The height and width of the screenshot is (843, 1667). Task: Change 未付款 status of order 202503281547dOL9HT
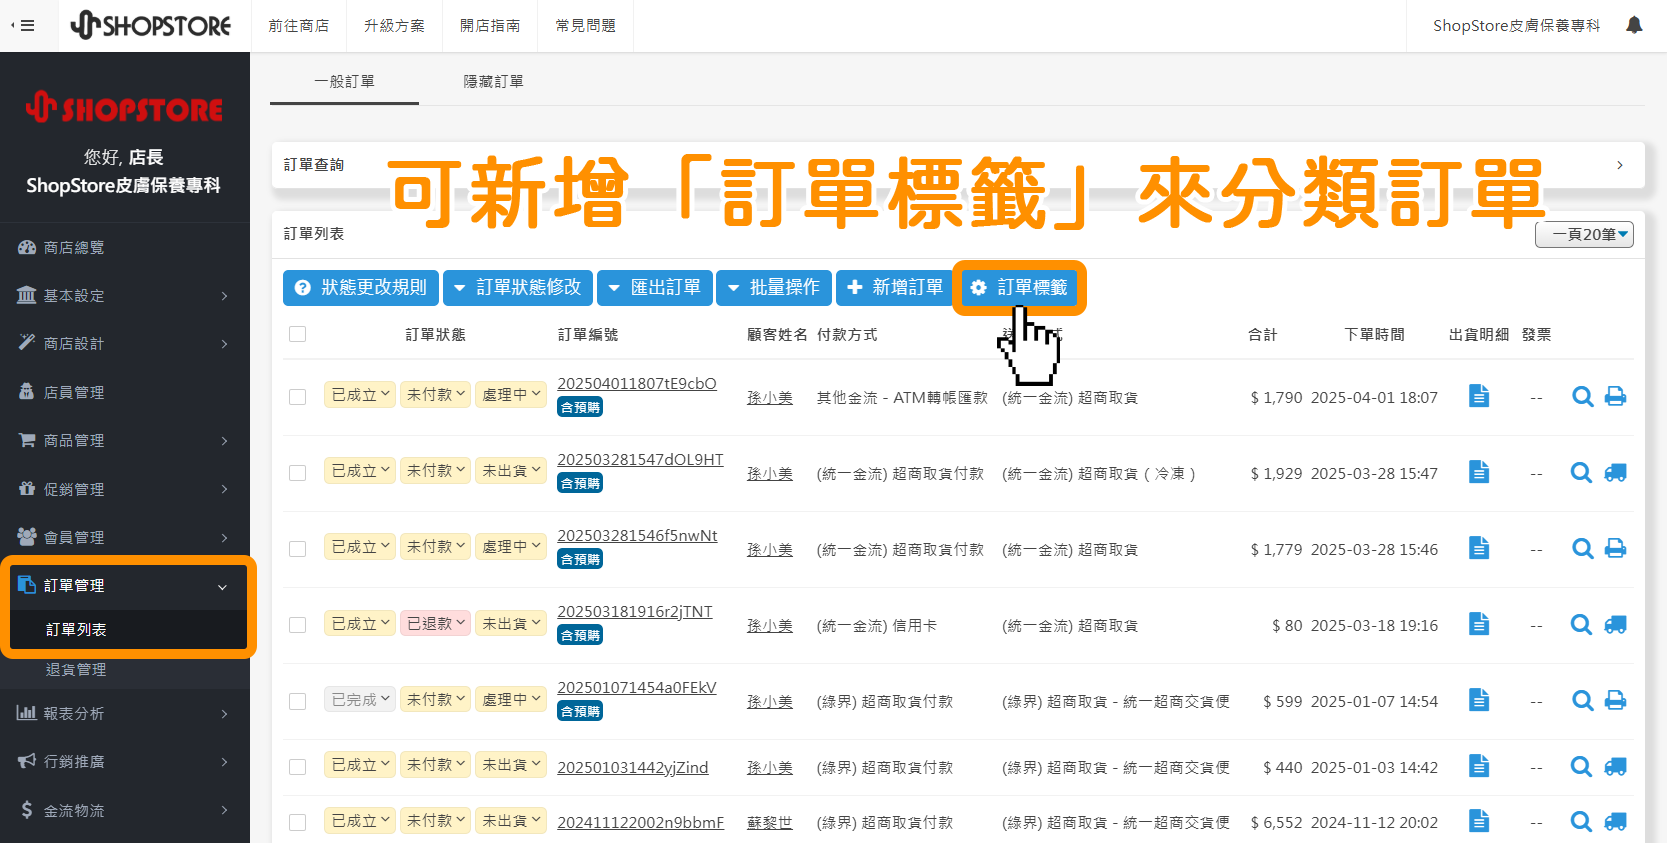(435, 471)
